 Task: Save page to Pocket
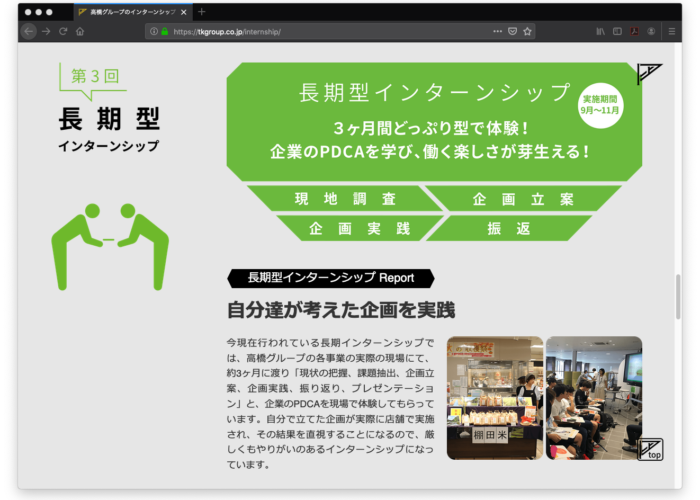[512, 31]
